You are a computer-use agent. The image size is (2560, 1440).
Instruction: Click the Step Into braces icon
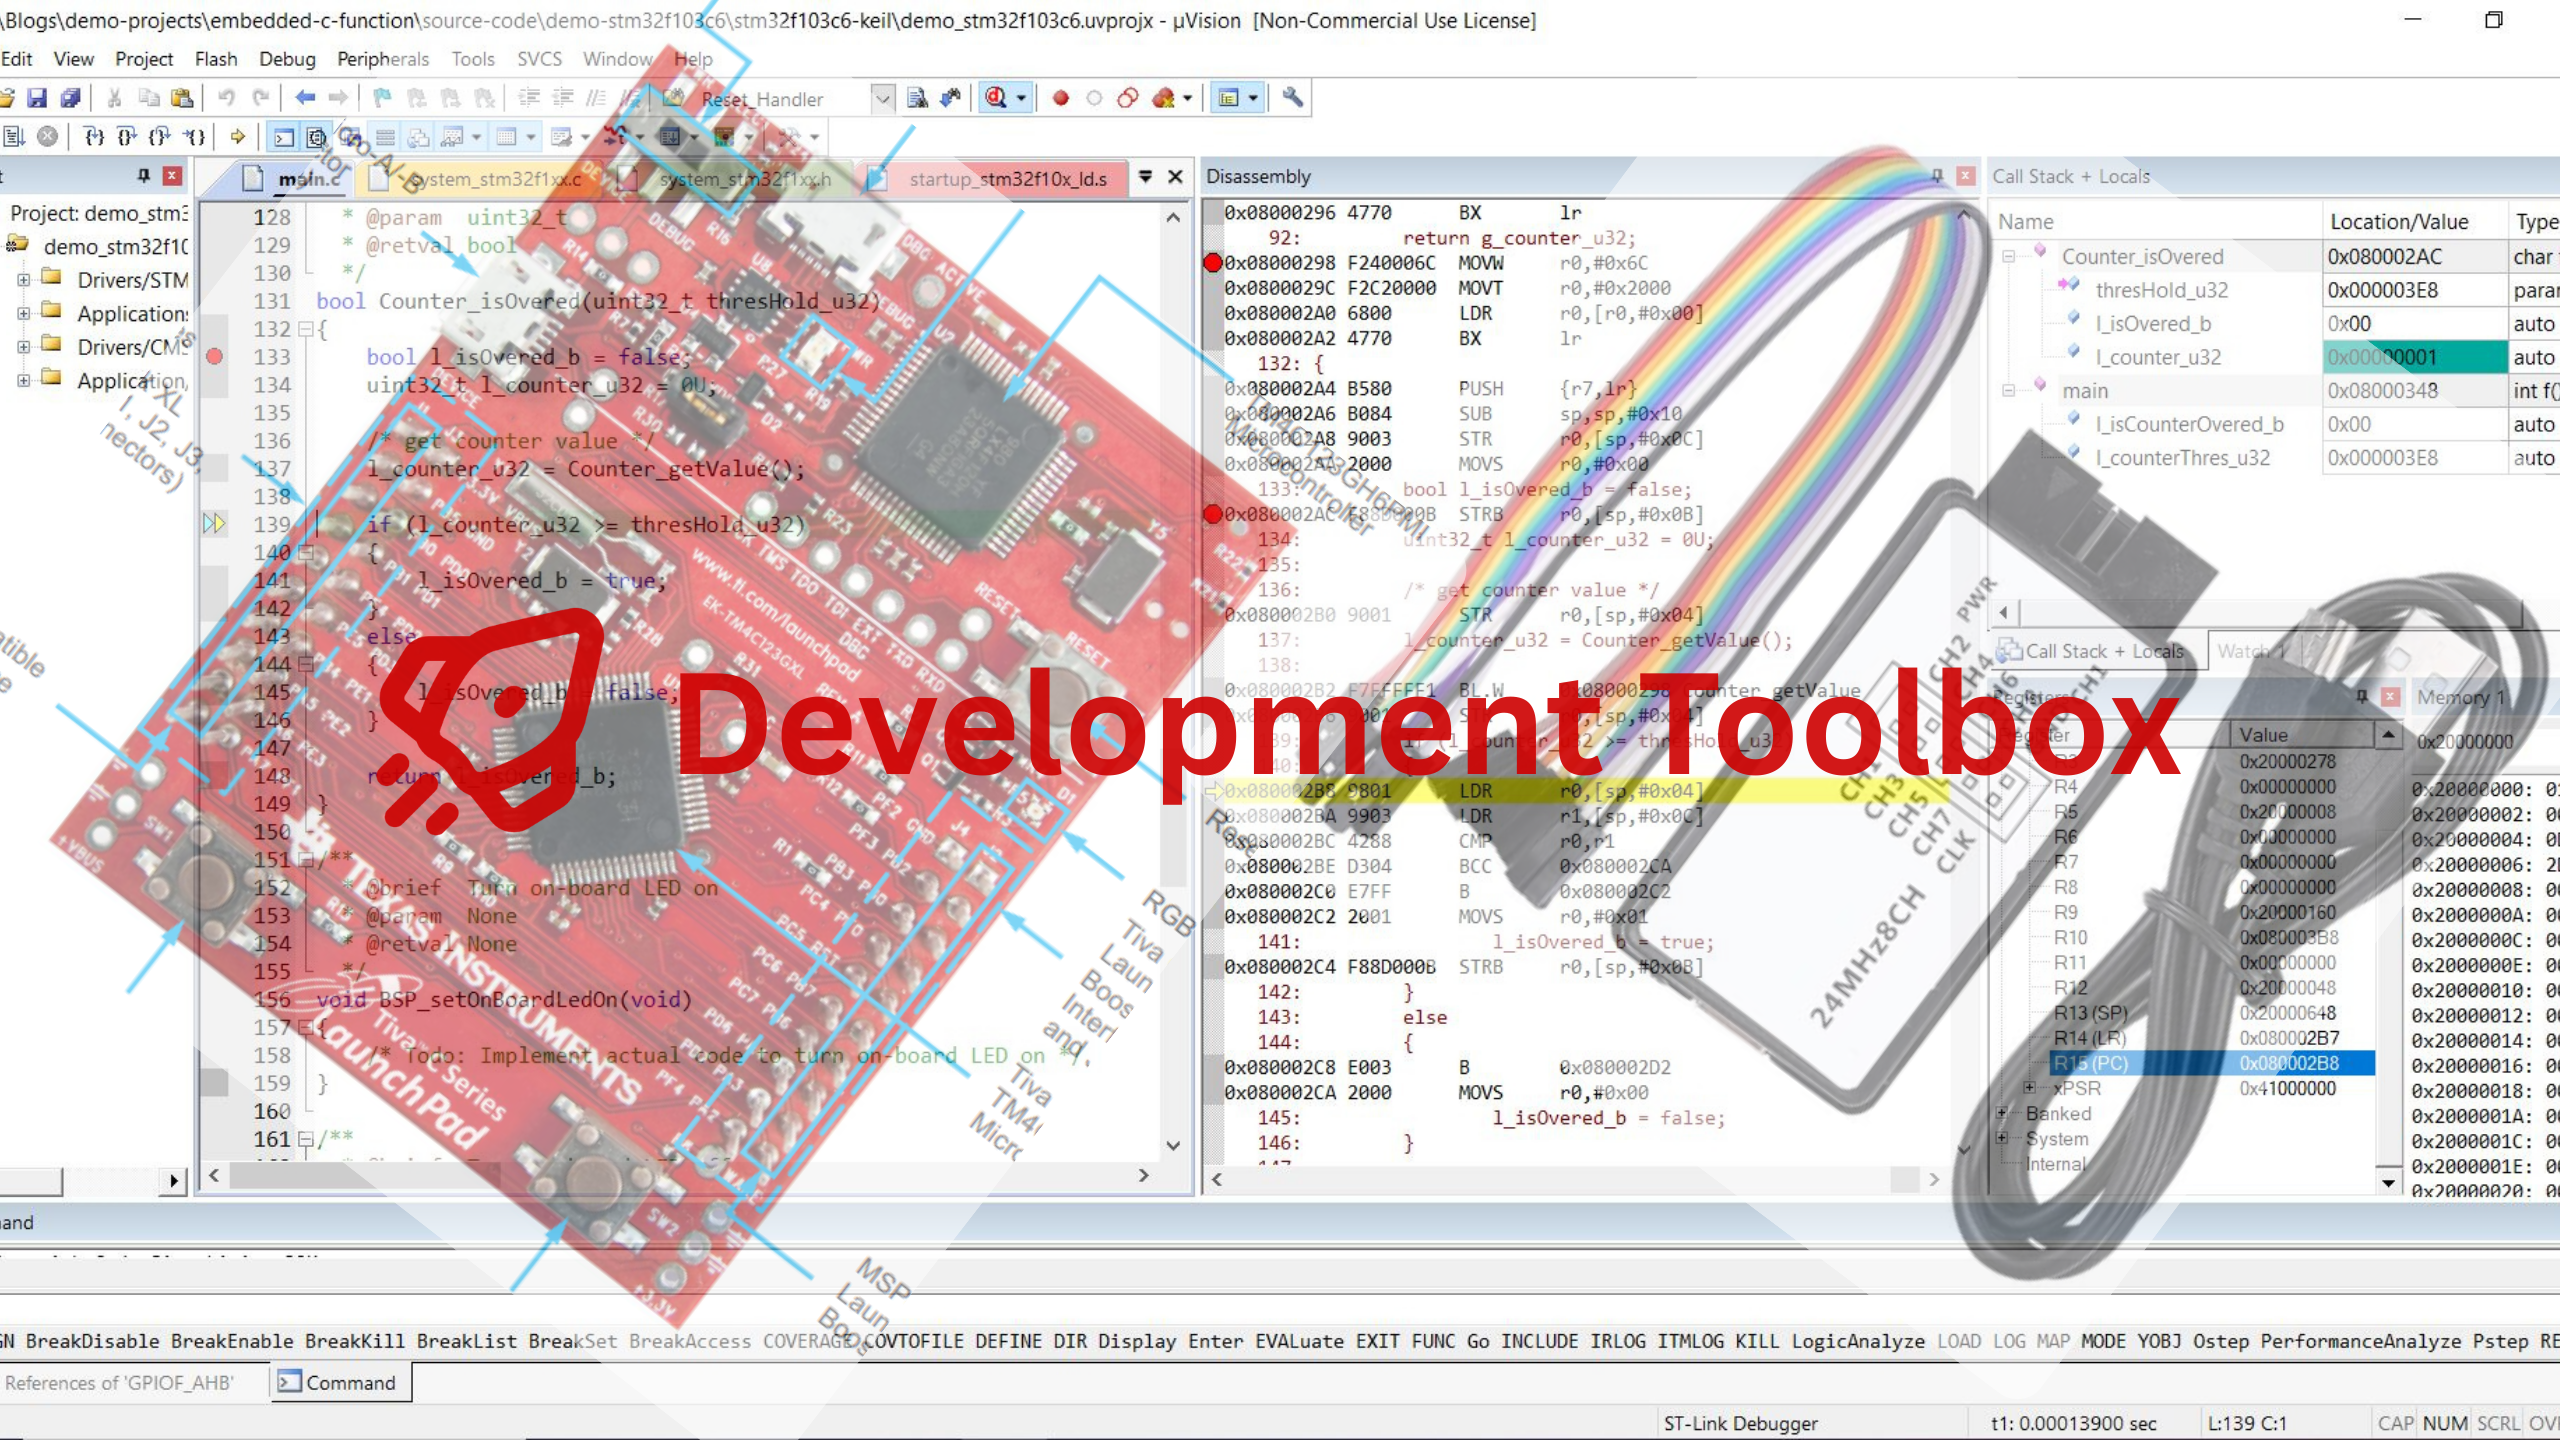pos(94,137)
